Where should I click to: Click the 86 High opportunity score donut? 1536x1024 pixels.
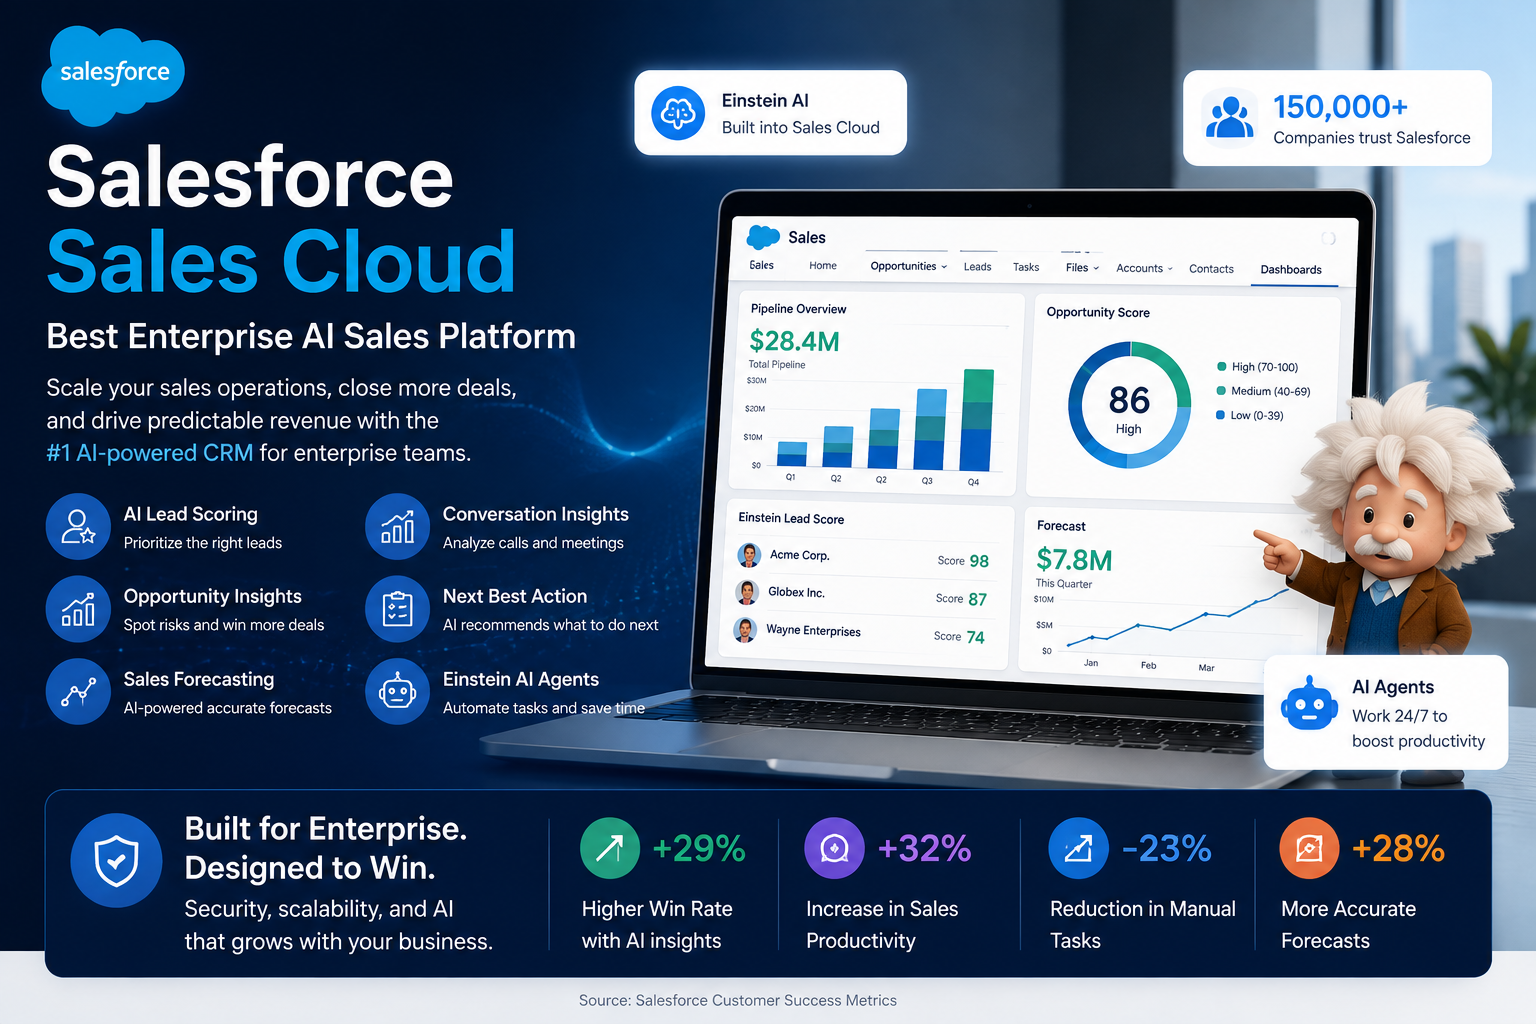tap(1129, 405)
